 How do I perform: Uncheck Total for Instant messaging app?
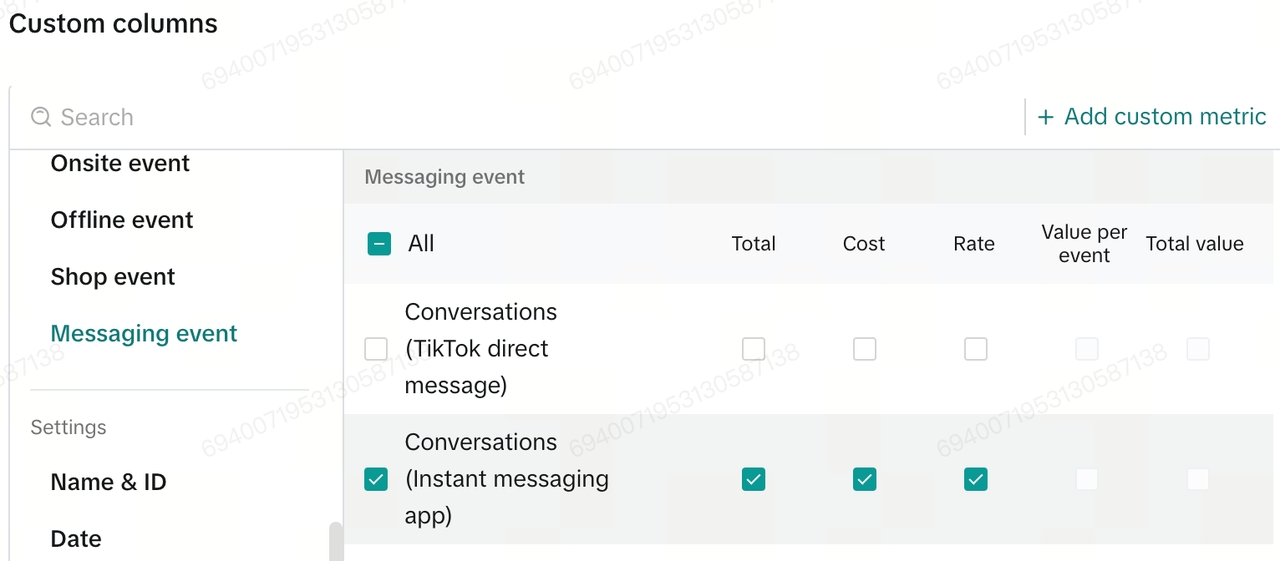click(x=754, y=480)
